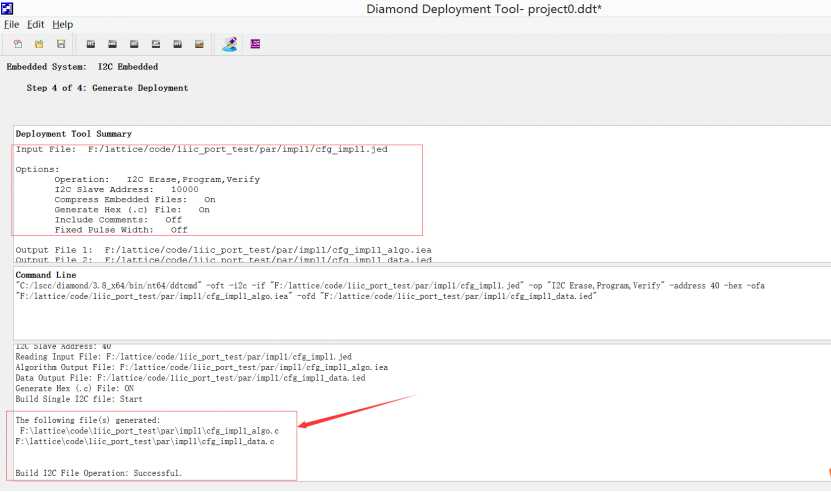831x492 pixels.
Task: Click the first black chip icon after Save
Action: 91,44
